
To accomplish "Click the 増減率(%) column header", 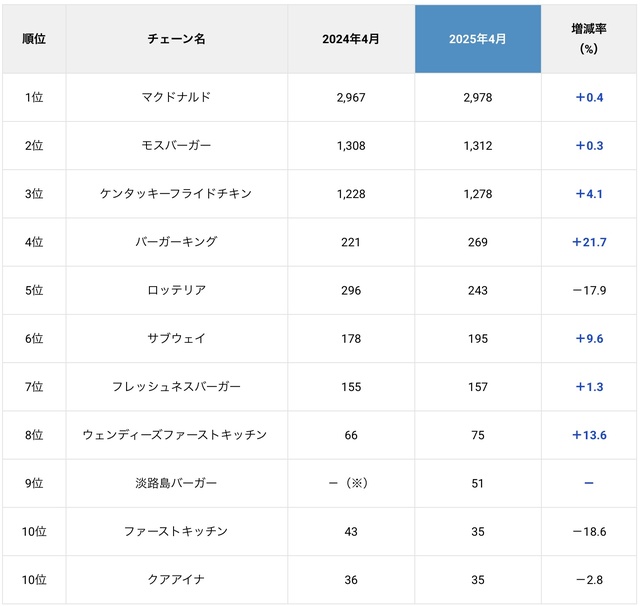I will [x=589, y=39].
